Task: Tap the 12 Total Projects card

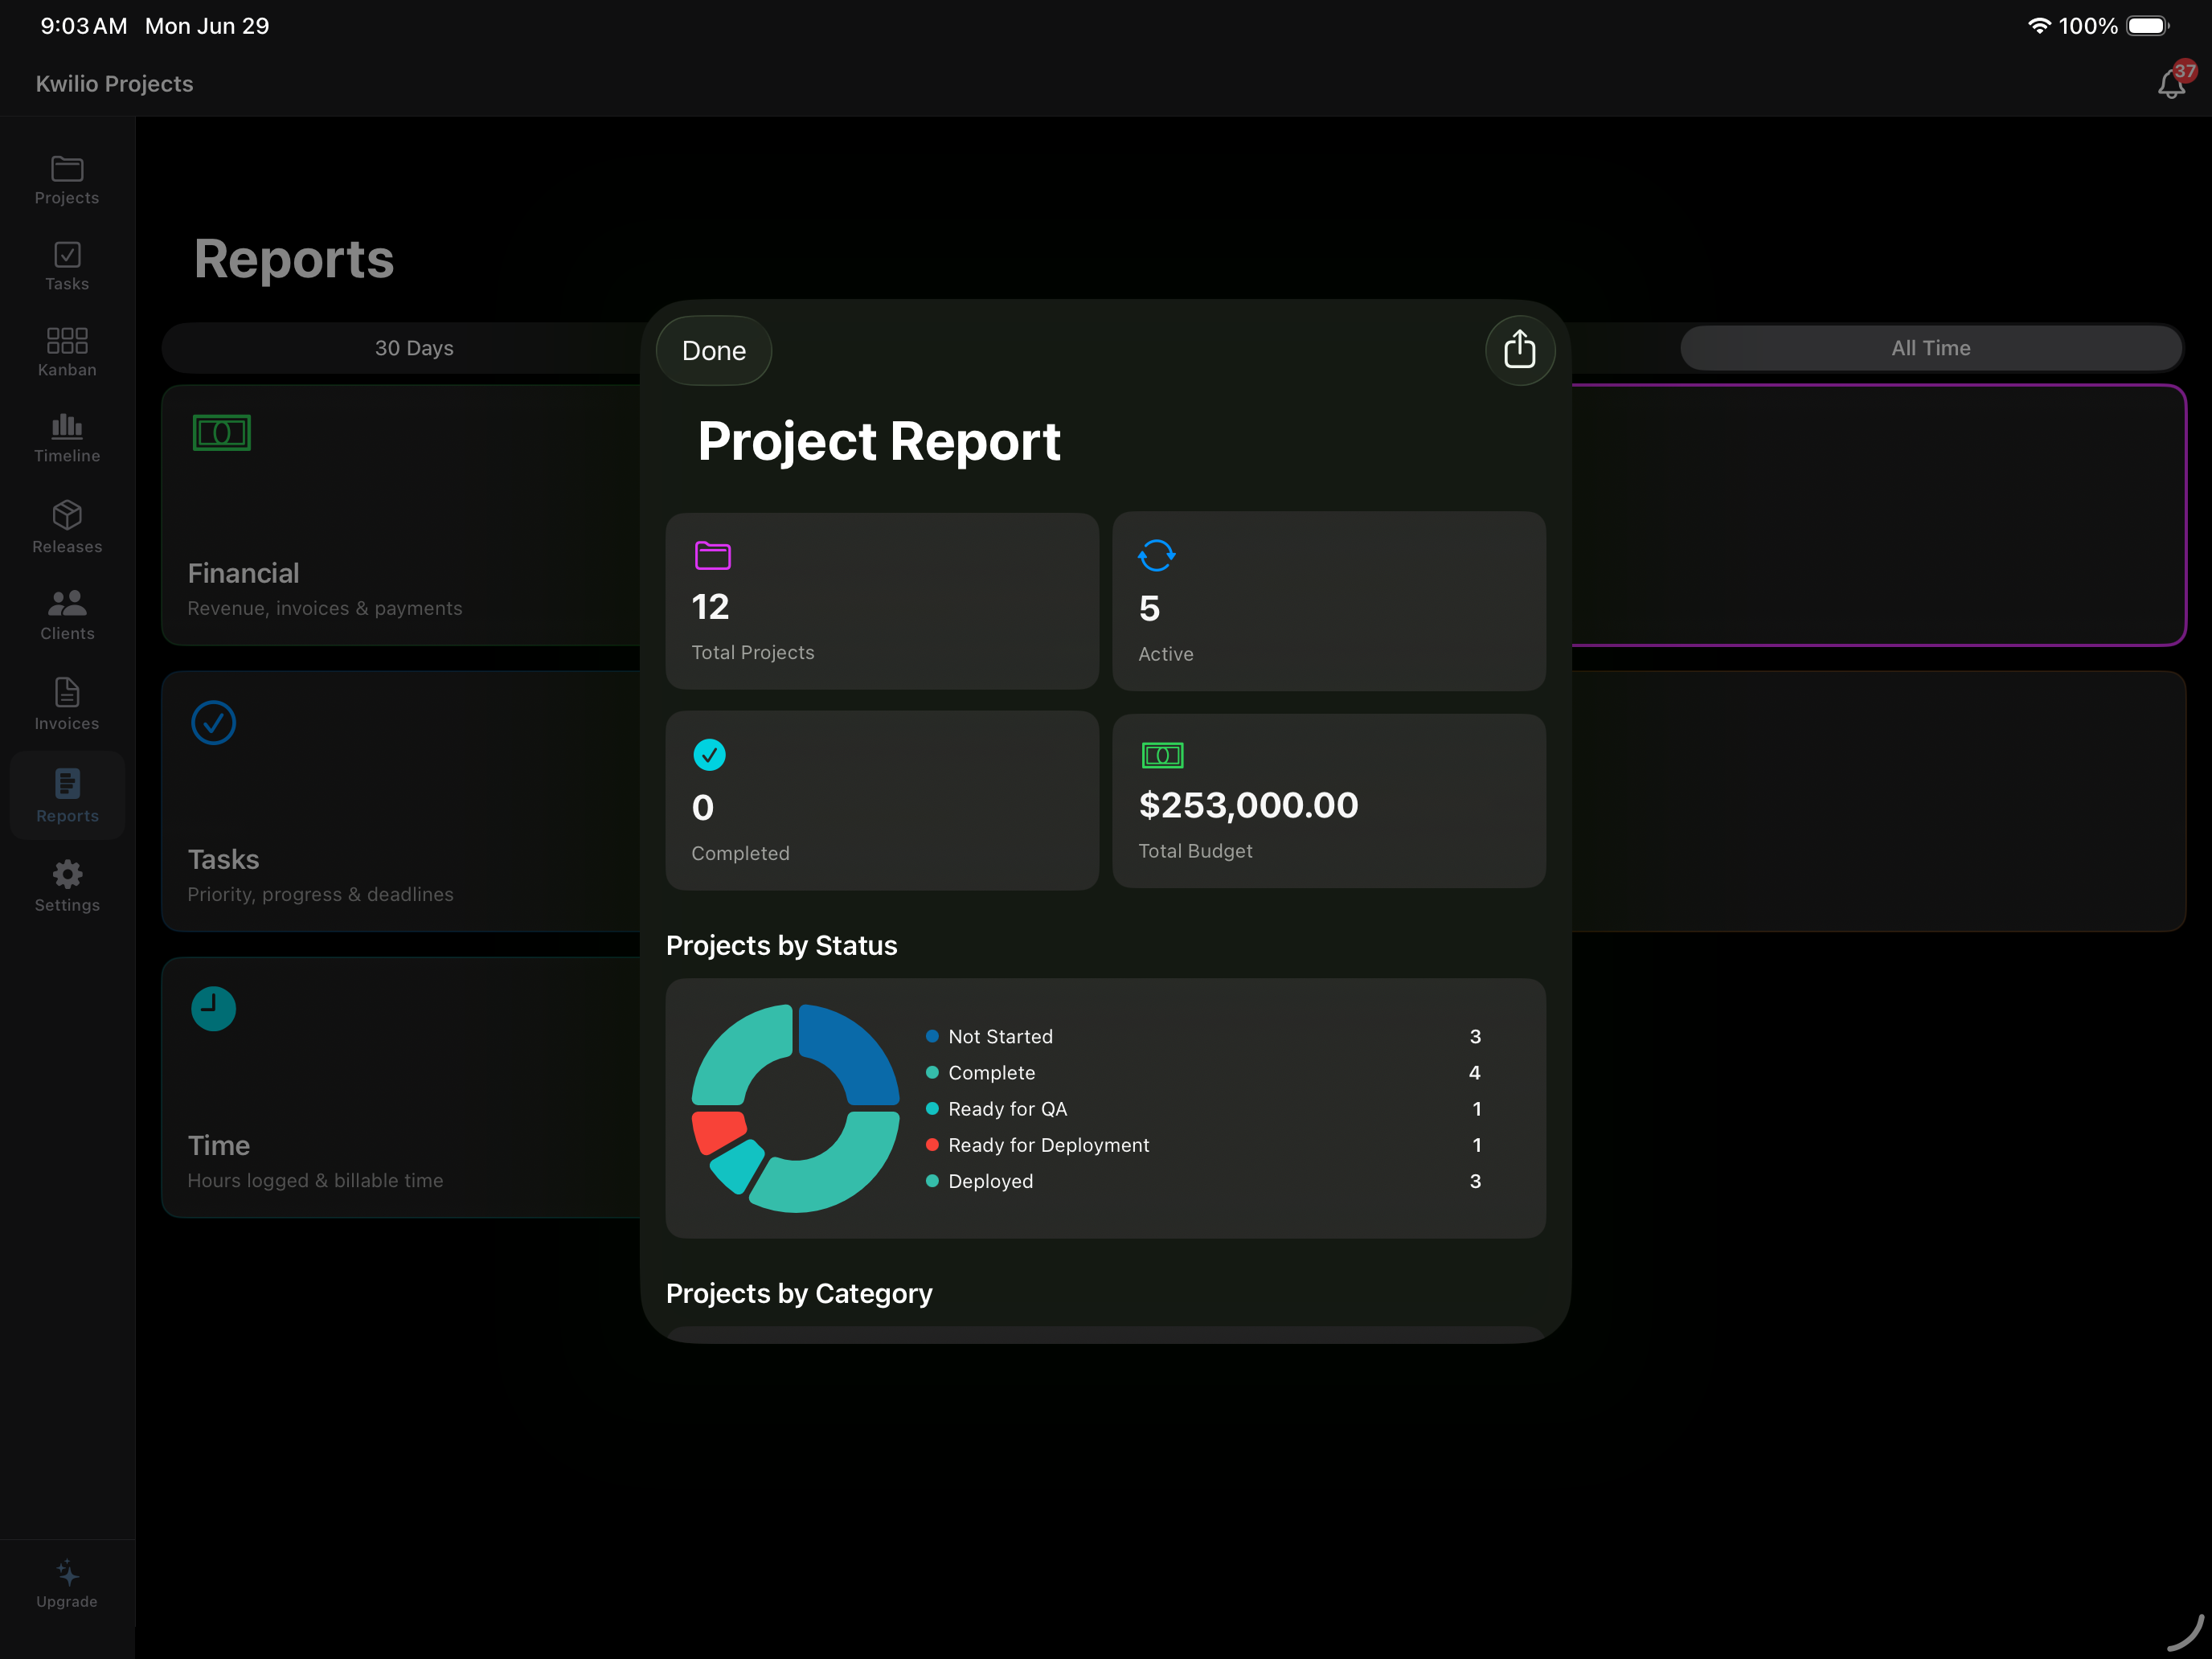Action: (882, 601)
